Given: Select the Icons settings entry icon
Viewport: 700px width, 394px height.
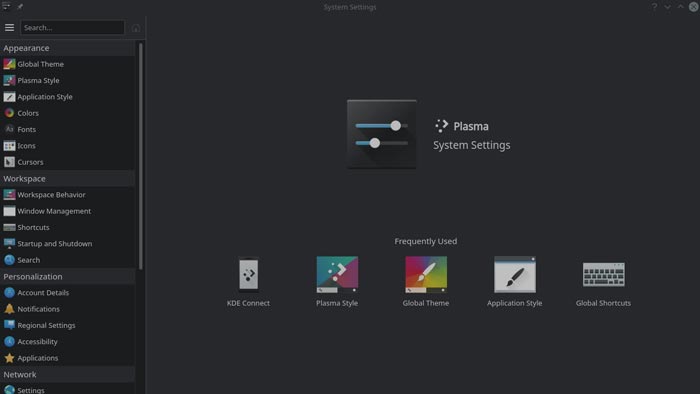Looking at the screenshot, I should [x=9, y=146].
